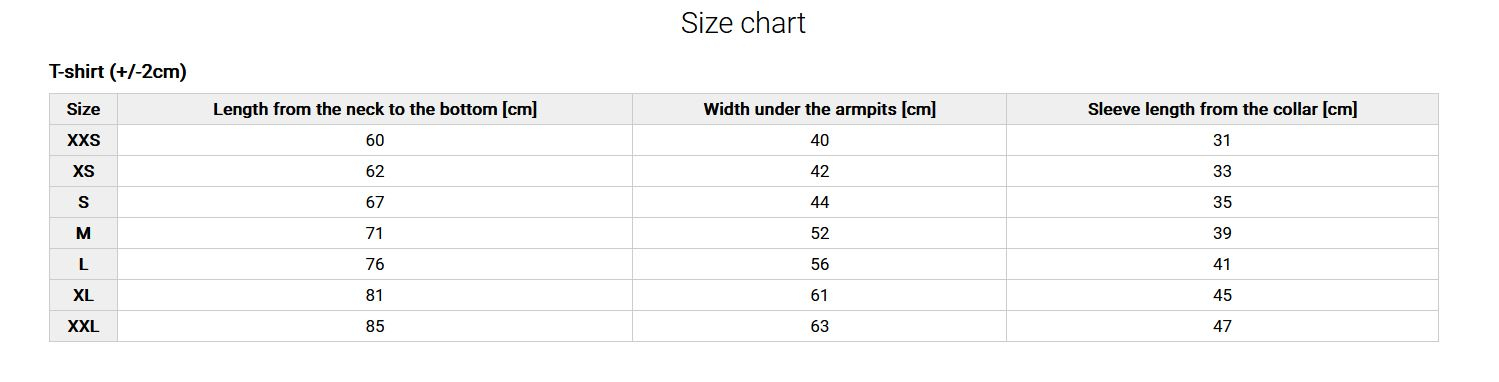Image resolution: width=1499 pixels, height=382 pixels.
Task: Click the Length from the neck header
Action: 375,109
